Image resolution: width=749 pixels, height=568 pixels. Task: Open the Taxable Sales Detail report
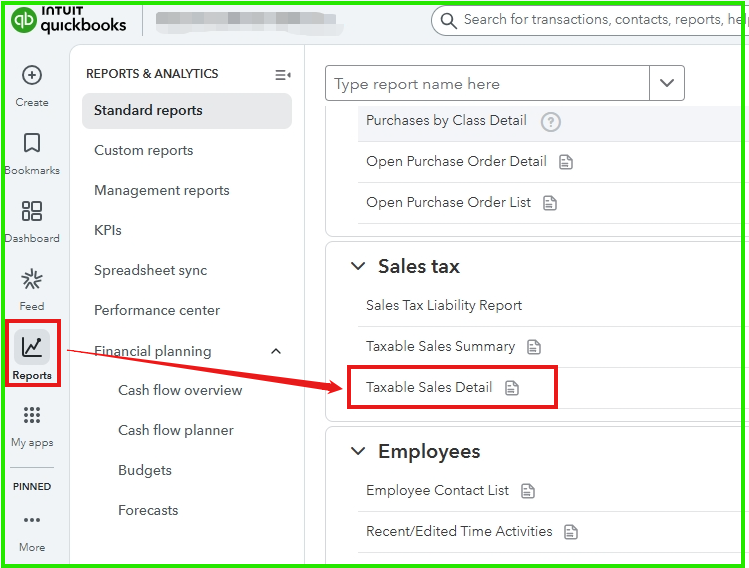click(x=429, y=387)
